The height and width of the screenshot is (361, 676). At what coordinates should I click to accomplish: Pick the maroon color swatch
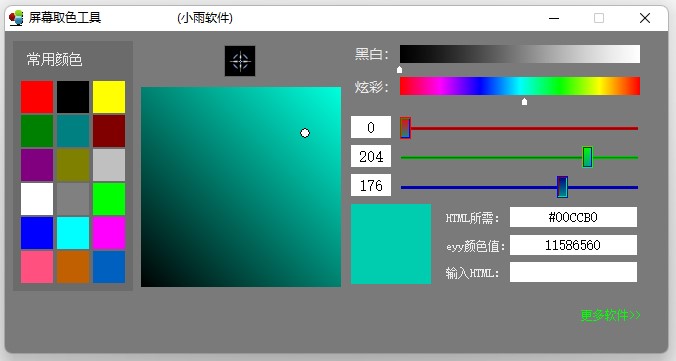[x=109, y=131]
